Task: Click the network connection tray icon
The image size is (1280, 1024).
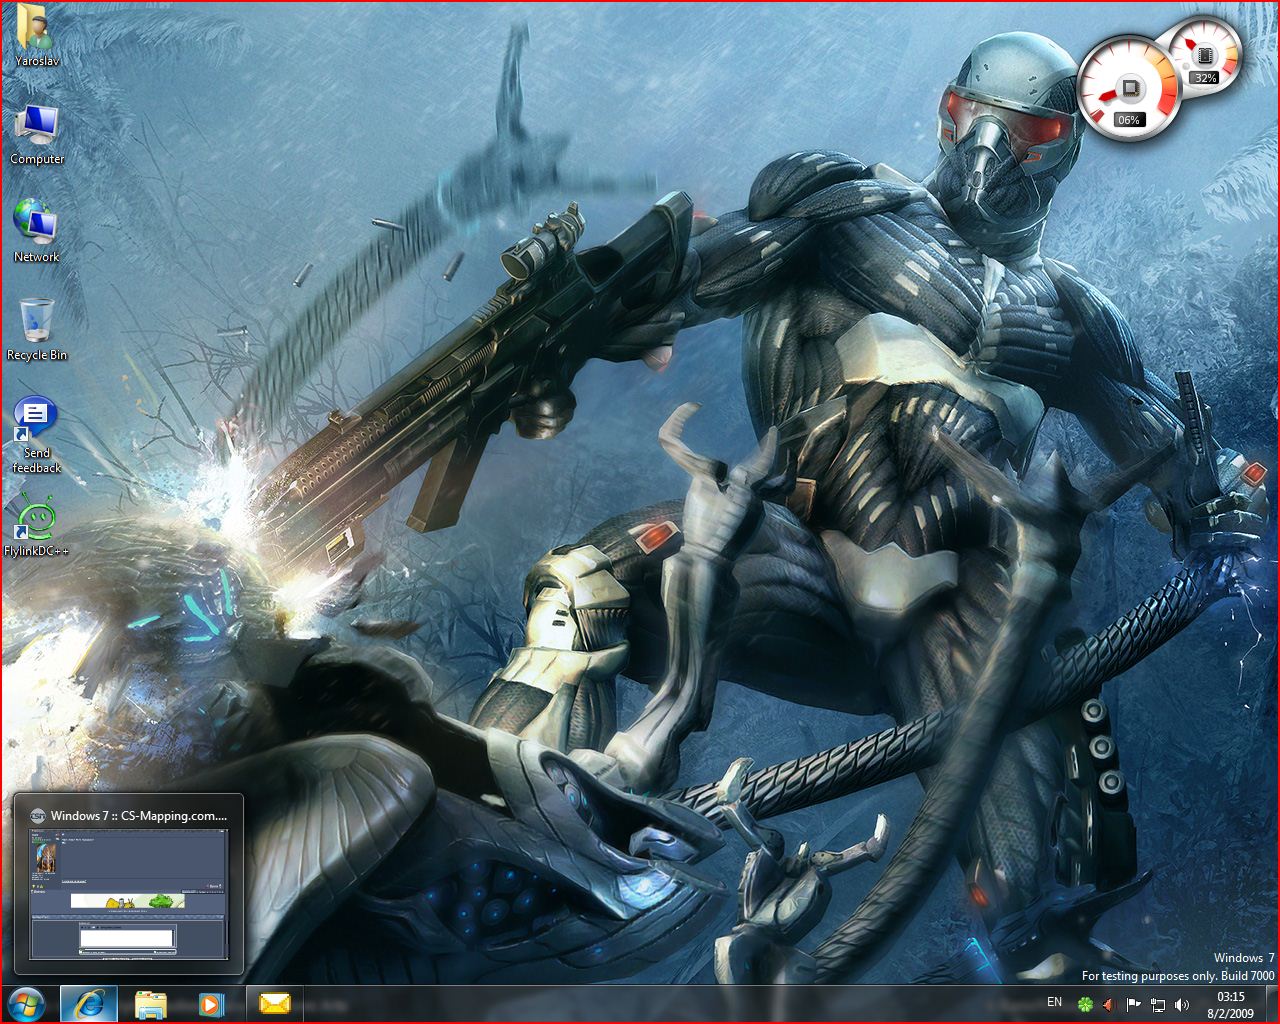Action: click(x=1158, y=1004)
